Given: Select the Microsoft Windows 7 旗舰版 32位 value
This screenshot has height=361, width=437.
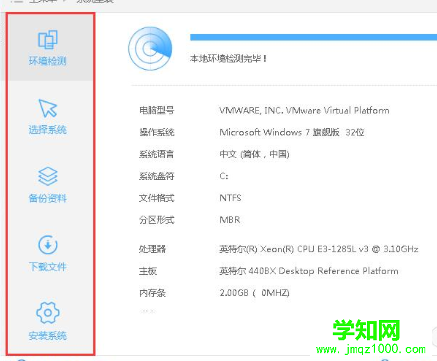Looking at the screenshot, I should point(292,132).
